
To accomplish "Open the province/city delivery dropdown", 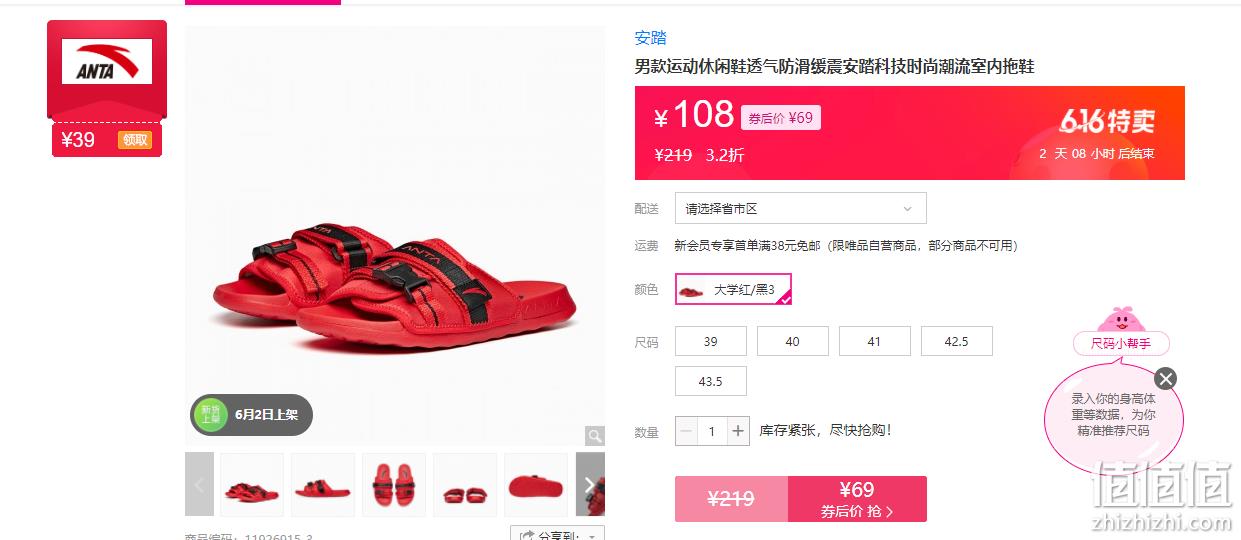I will tap(801, 208).
